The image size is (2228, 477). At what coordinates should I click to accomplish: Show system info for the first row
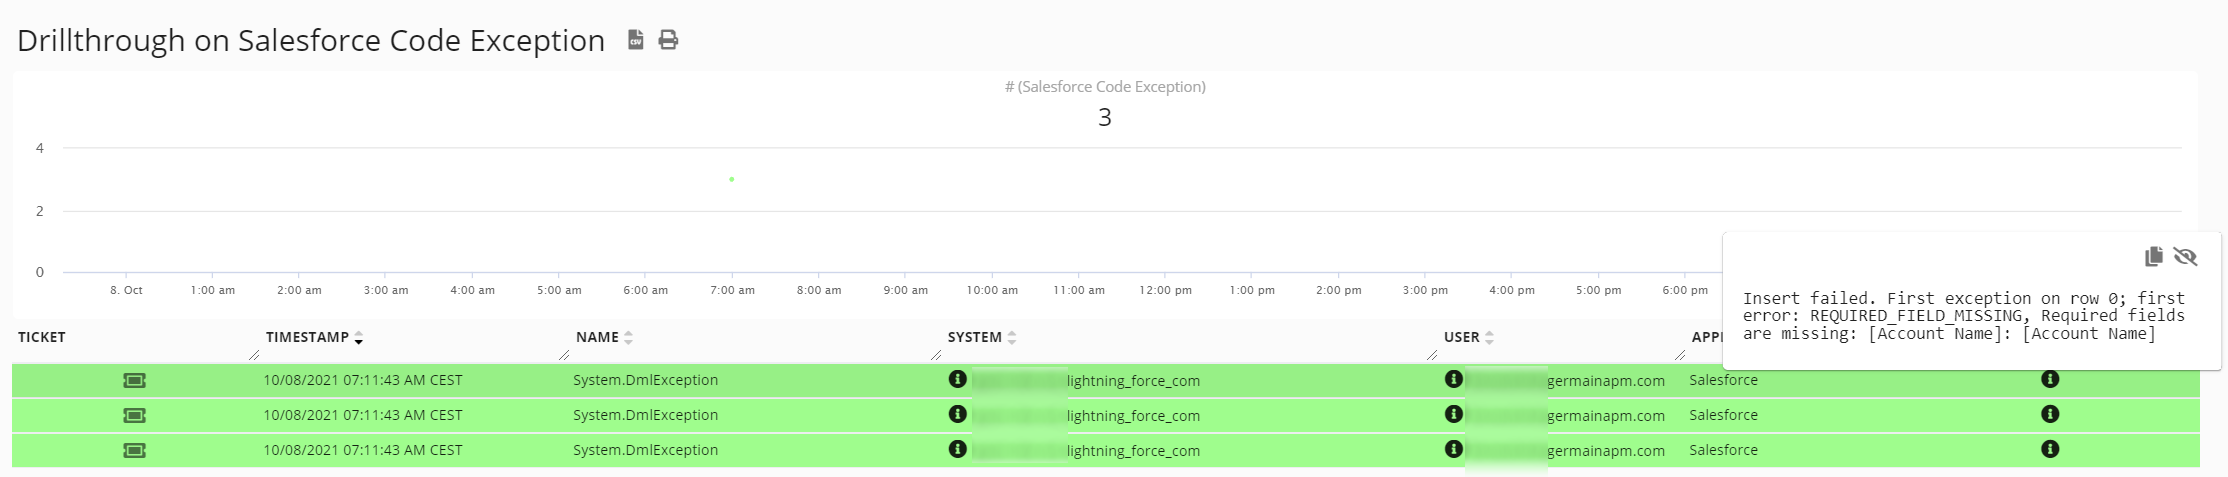[x=957, y=379]
